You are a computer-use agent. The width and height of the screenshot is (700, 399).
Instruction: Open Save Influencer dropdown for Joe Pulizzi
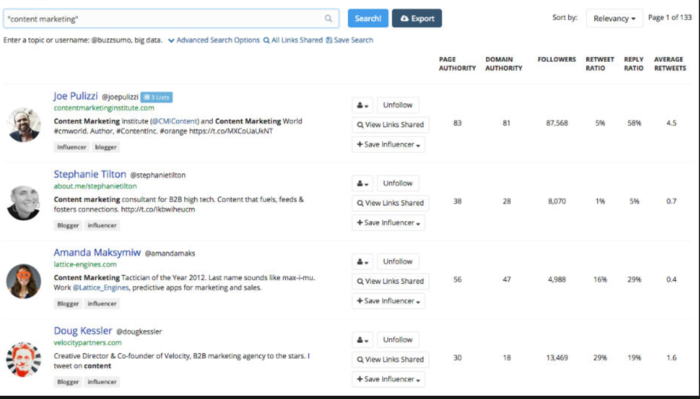tap(388, 145)
